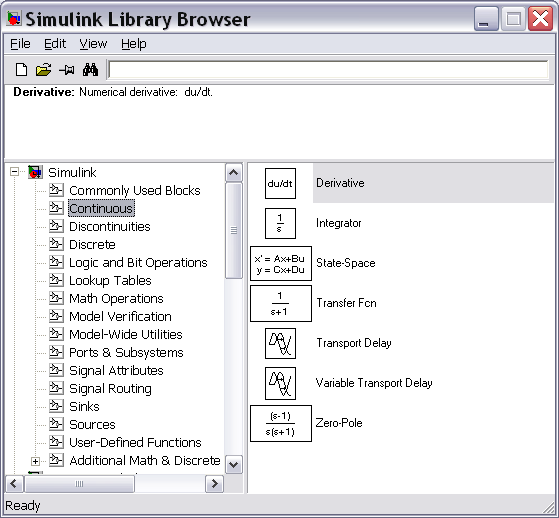
Task: Select Logic and Bit Operations library
Action: coord(138,263)
